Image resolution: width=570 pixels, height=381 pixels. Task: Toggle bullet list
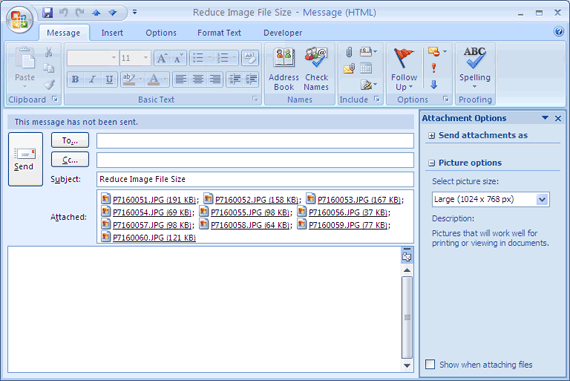[x=198, y=58]
